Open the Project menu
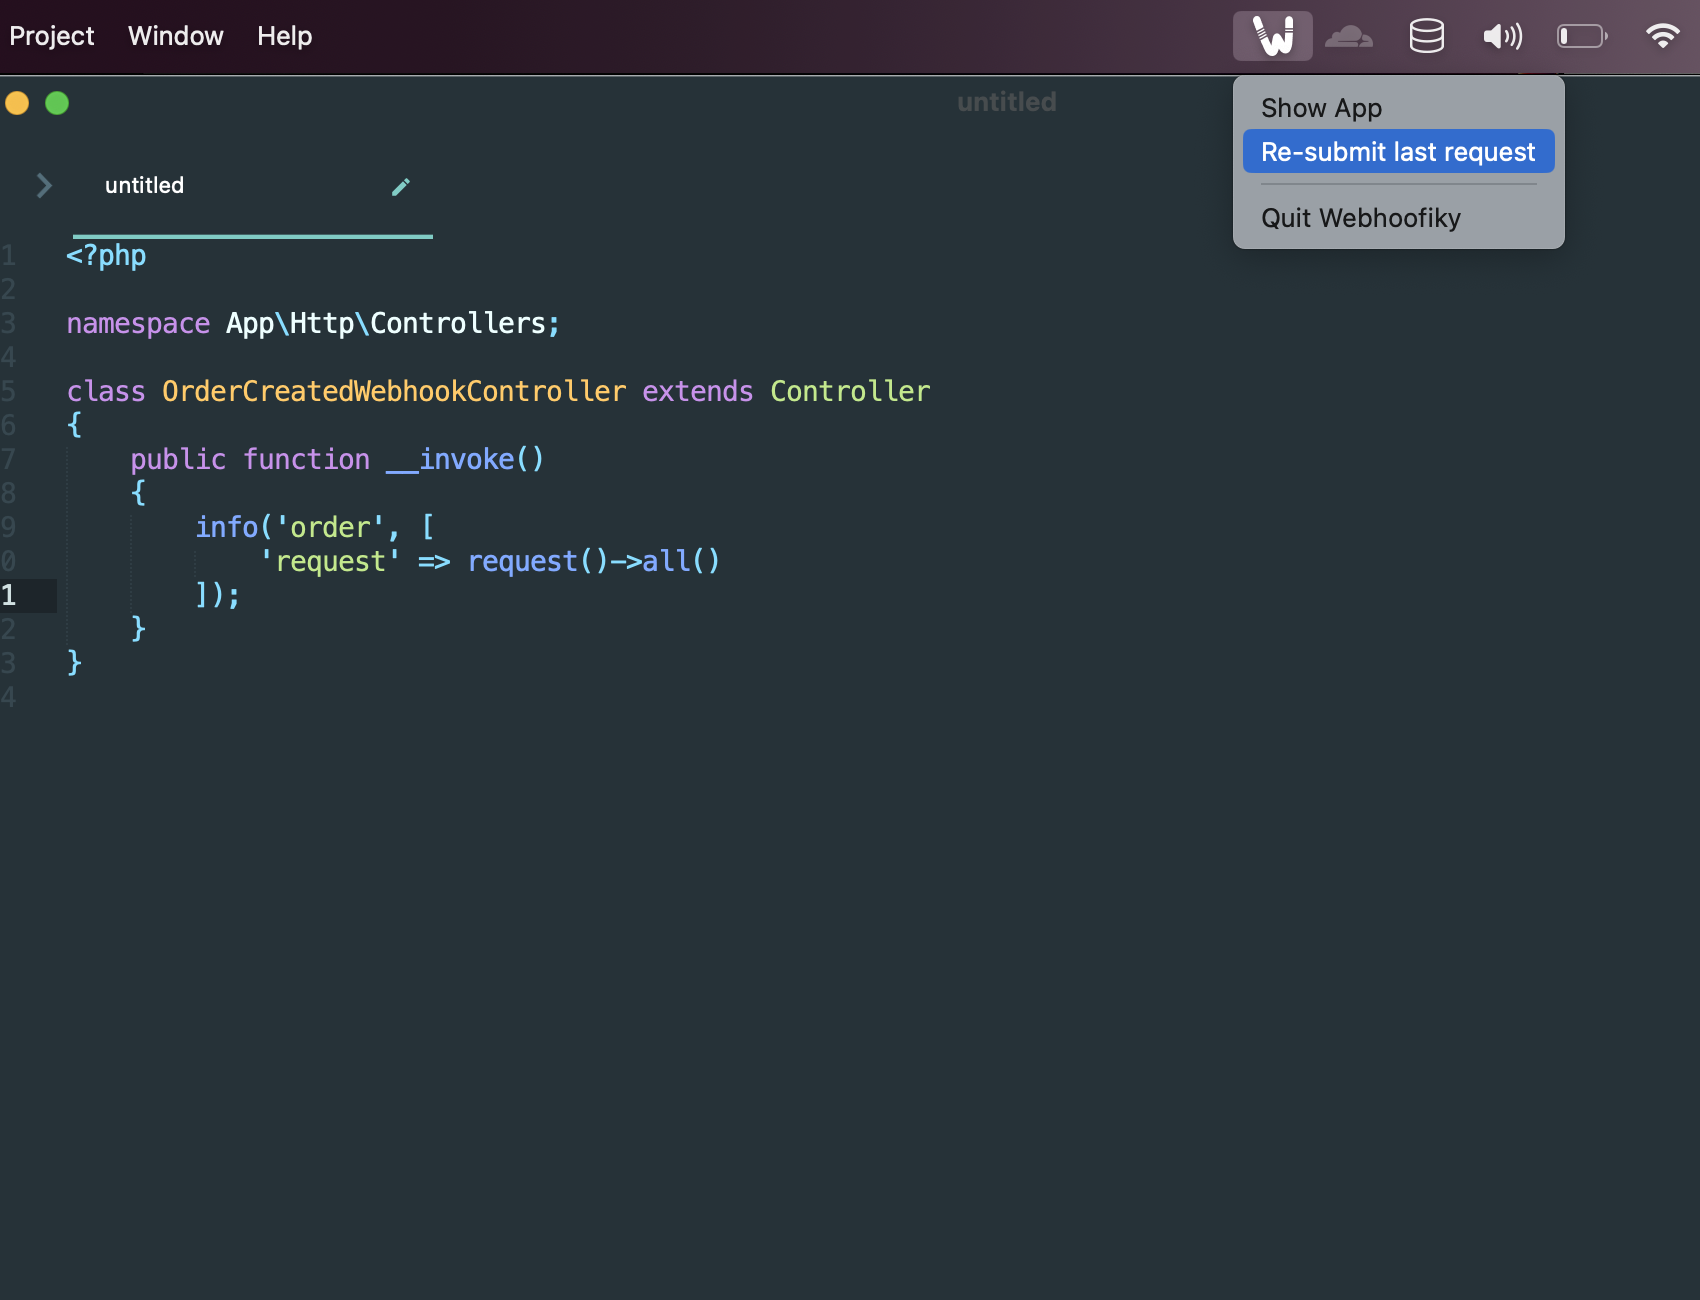 52,36
